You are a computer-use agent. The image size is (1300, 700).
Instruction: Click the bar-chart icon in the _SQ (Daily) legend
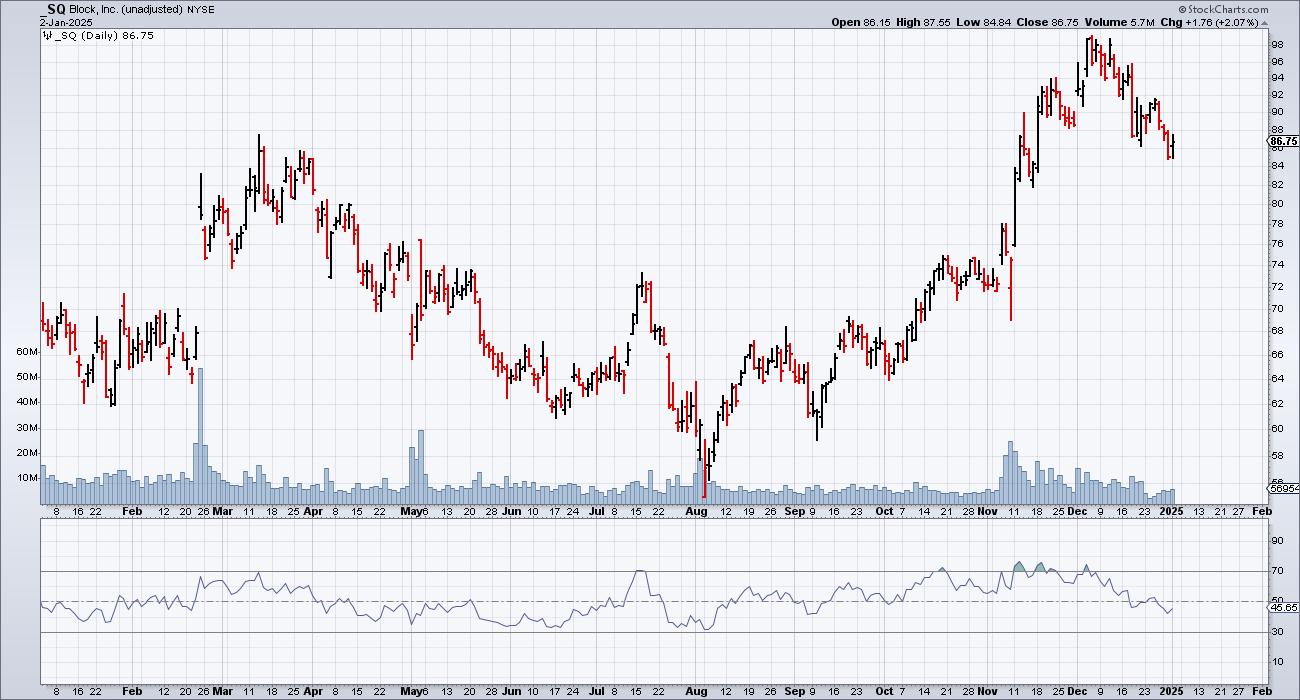(46, 35)
